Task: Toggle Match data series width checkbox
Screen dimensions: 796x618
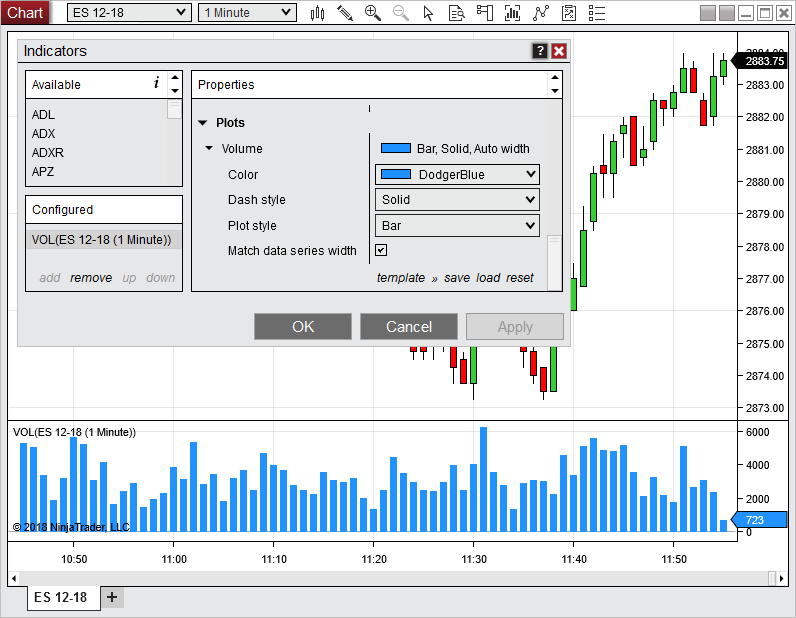Action: (x=381, y=250)
